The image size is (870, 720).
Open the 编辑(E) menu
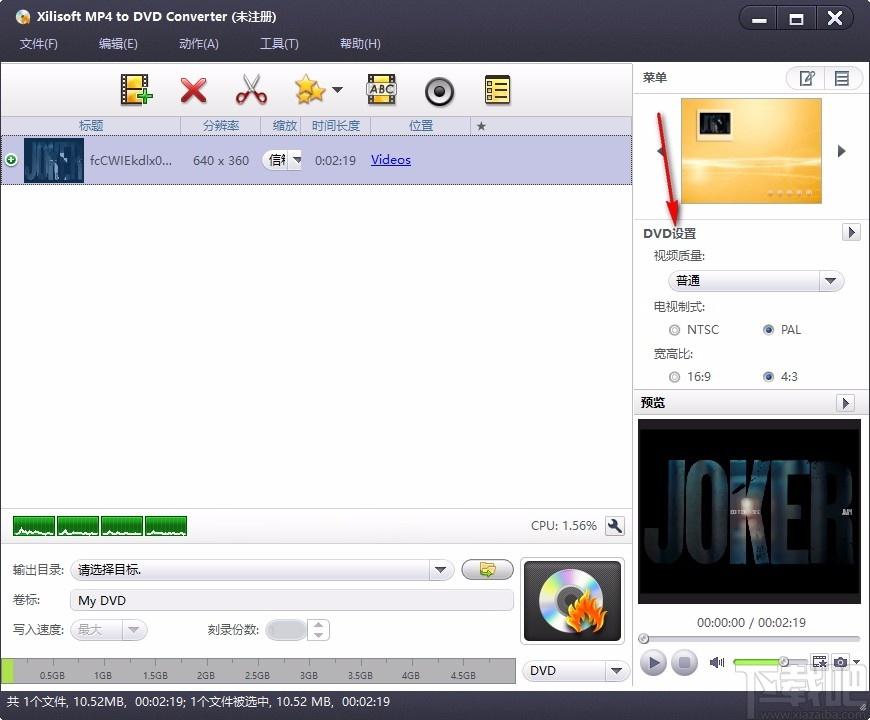118,43
